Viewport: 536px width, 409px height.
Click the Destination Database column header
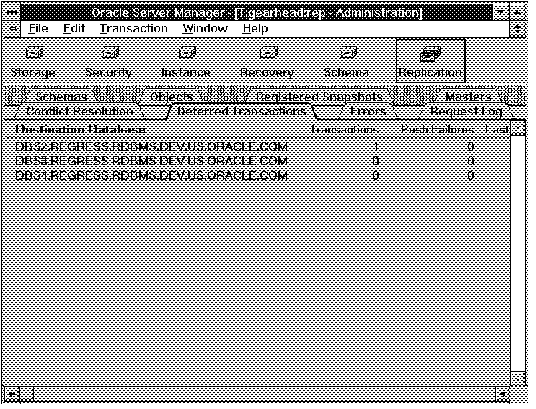point(81,130)
